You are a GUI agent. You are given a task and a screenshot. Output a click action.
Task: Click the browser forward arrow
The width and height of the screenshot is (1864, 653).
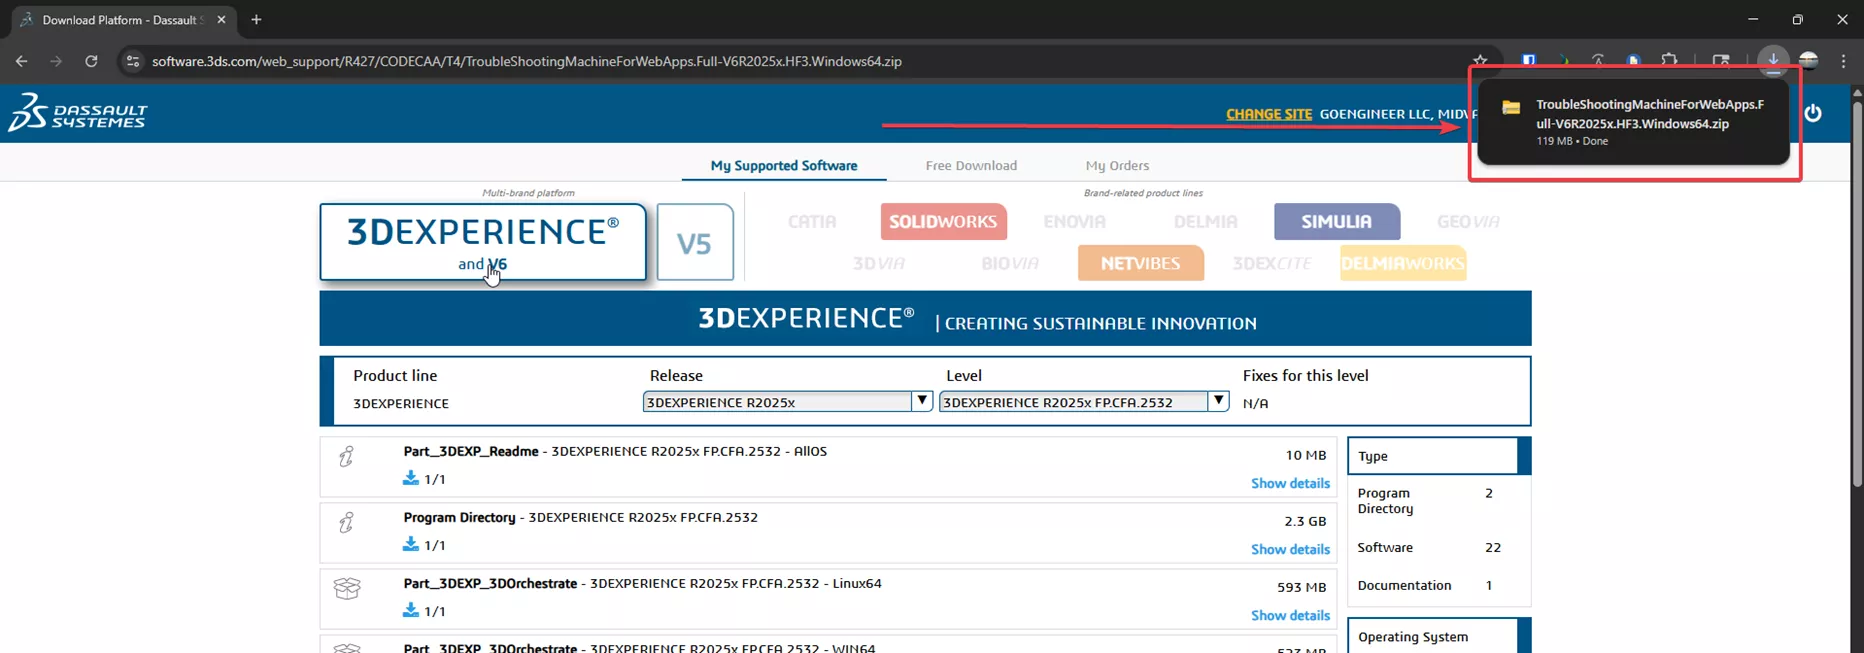[x=56, y=61]
